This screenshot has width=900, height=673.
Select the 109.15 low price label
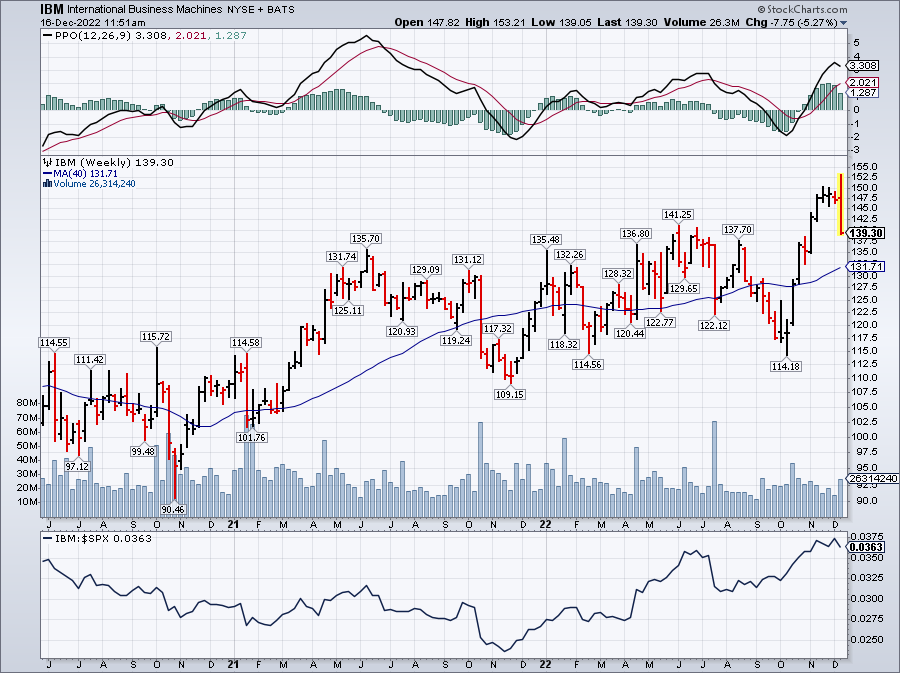tap(510, 393)
